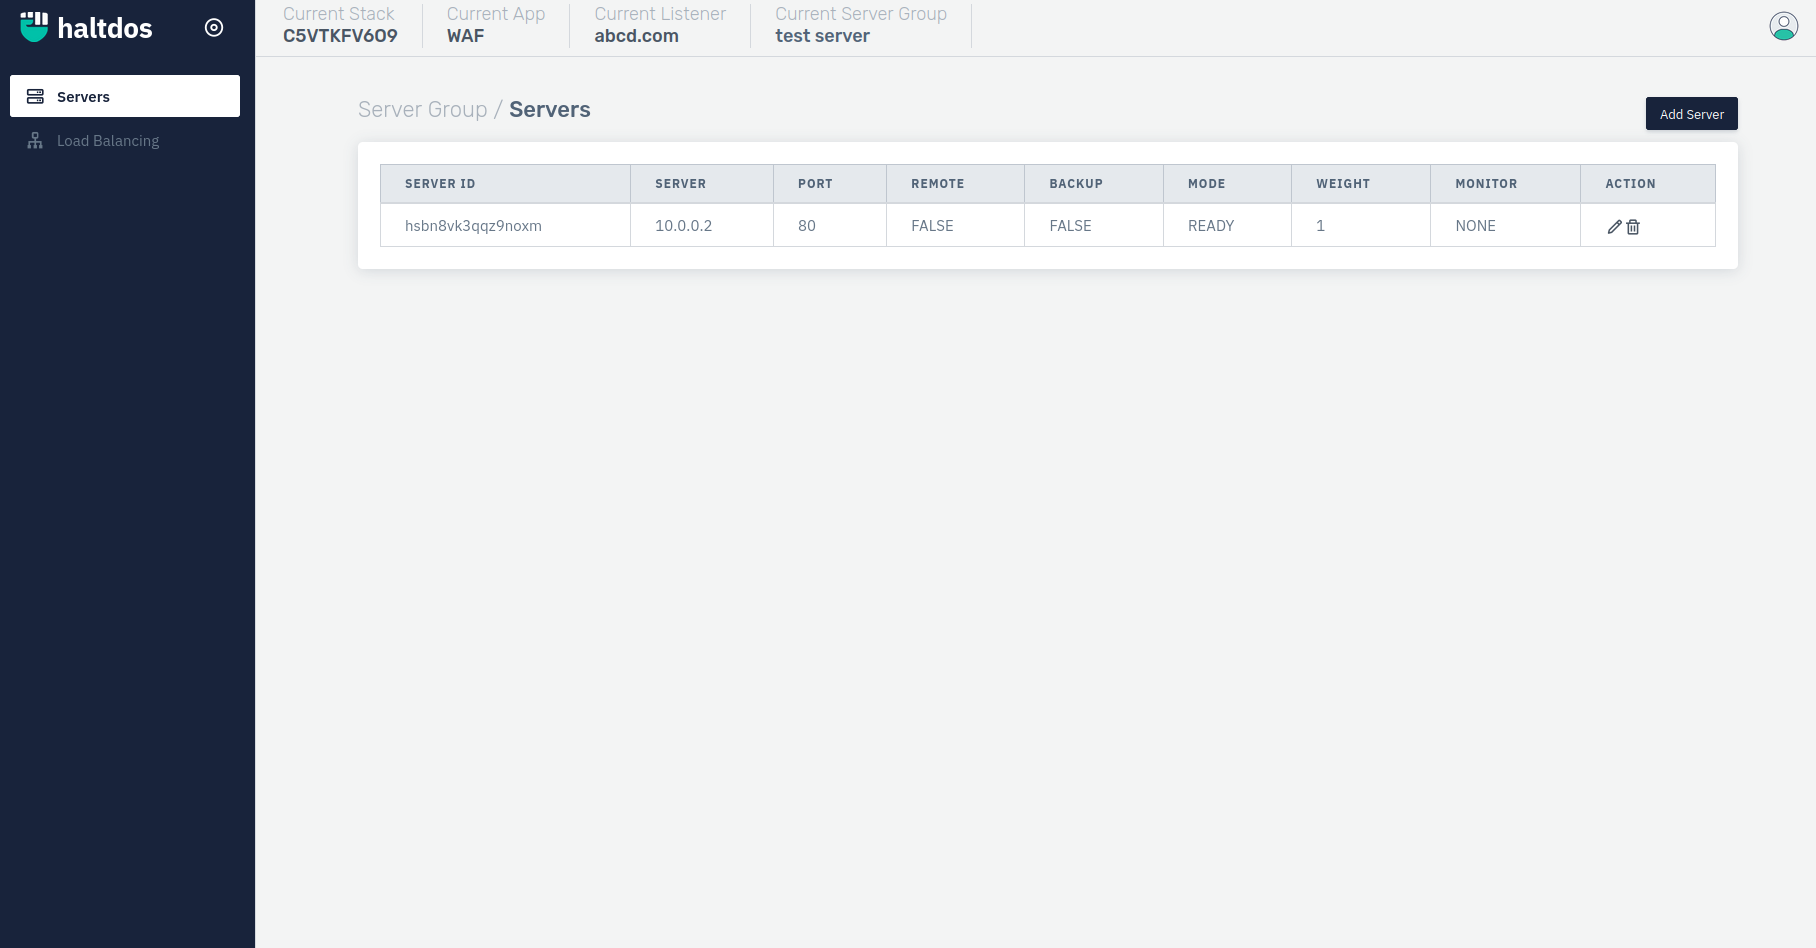
Task: Click server ID hsbn8vk3qqz9noxm cell
Action: pos(505,226)
